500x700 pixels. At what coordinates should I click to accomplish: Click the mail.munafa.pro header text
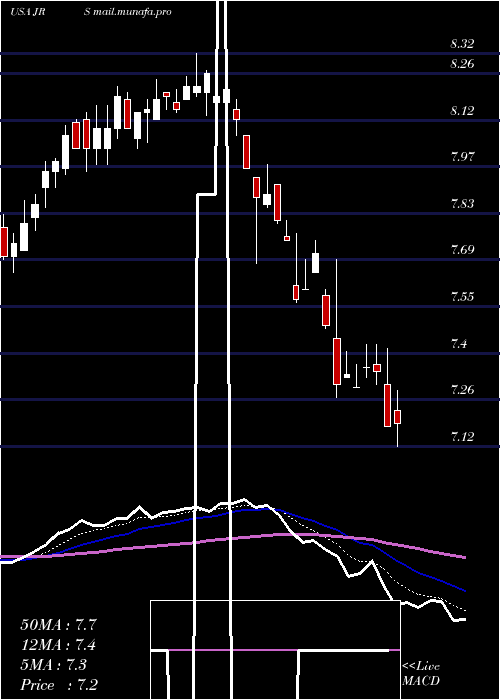132,12
